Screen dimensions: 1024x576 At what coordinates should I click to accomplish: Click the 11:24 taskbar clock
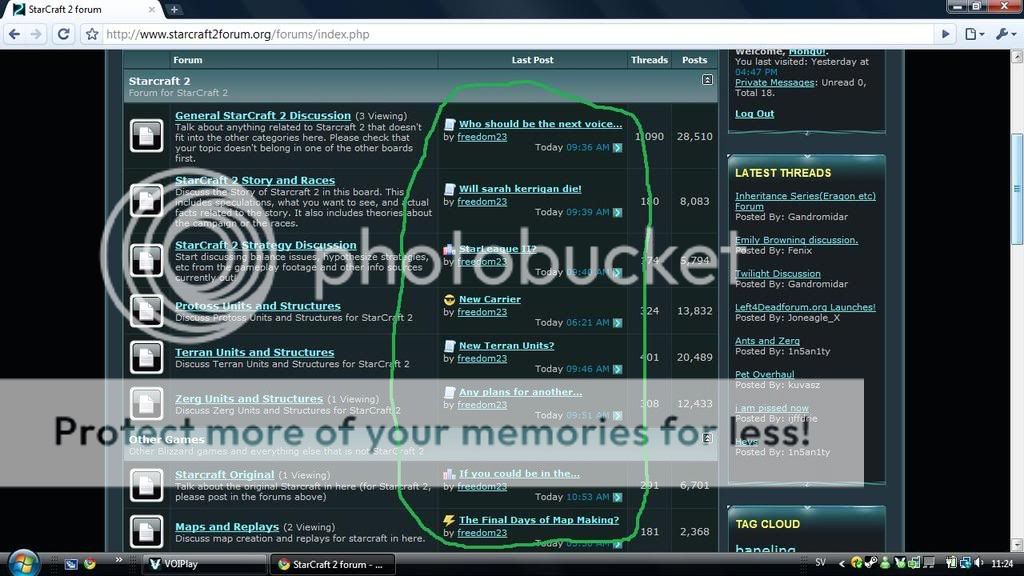pos(1002,563)
